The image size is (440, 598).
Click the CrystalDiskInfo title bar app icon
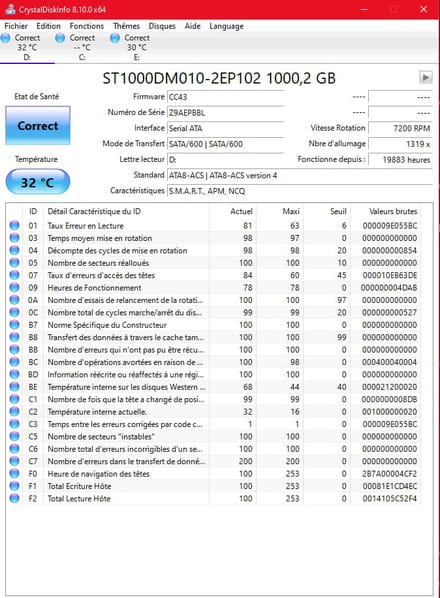point(10,9)
